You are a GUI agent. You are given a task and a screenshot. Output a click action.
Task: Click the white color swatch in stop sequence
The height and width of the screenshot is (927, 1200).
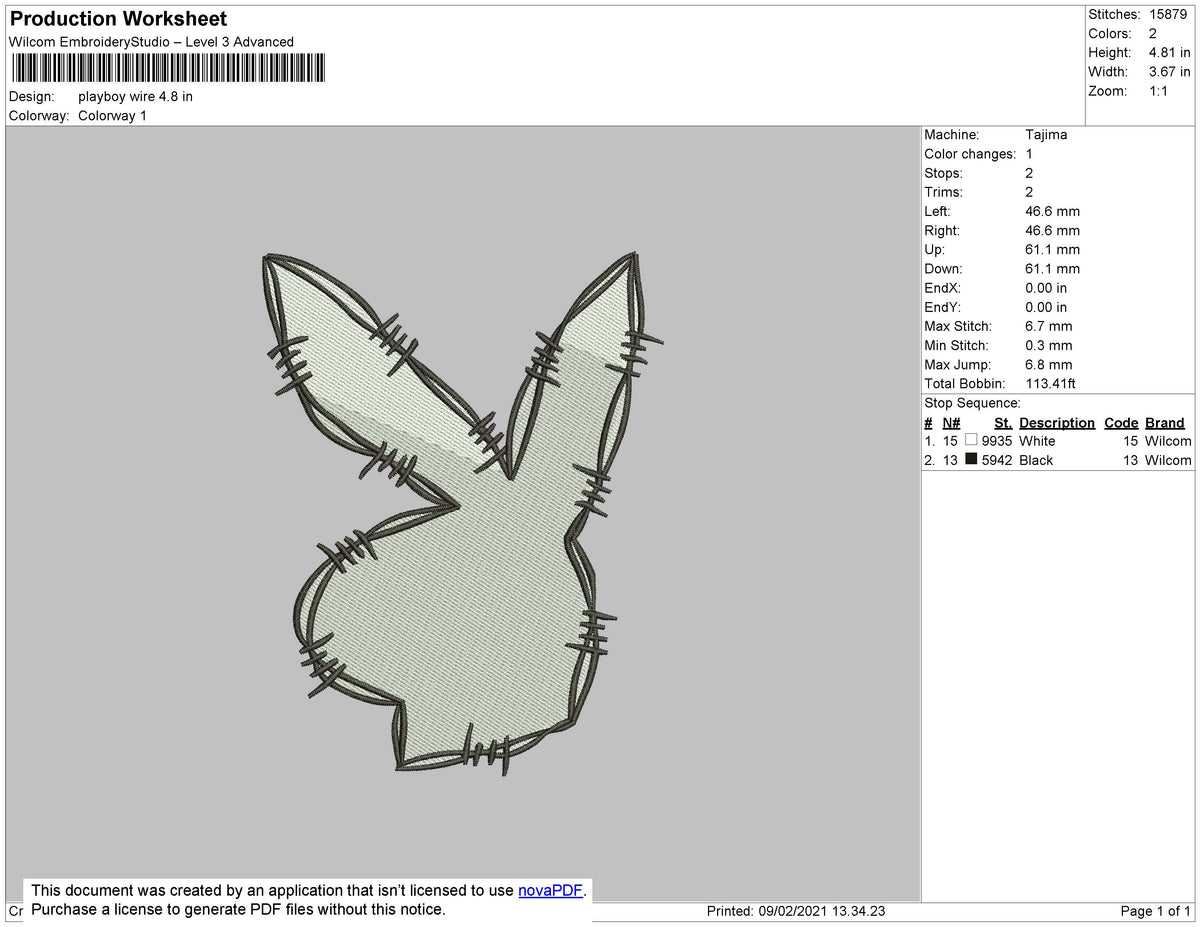971,440
